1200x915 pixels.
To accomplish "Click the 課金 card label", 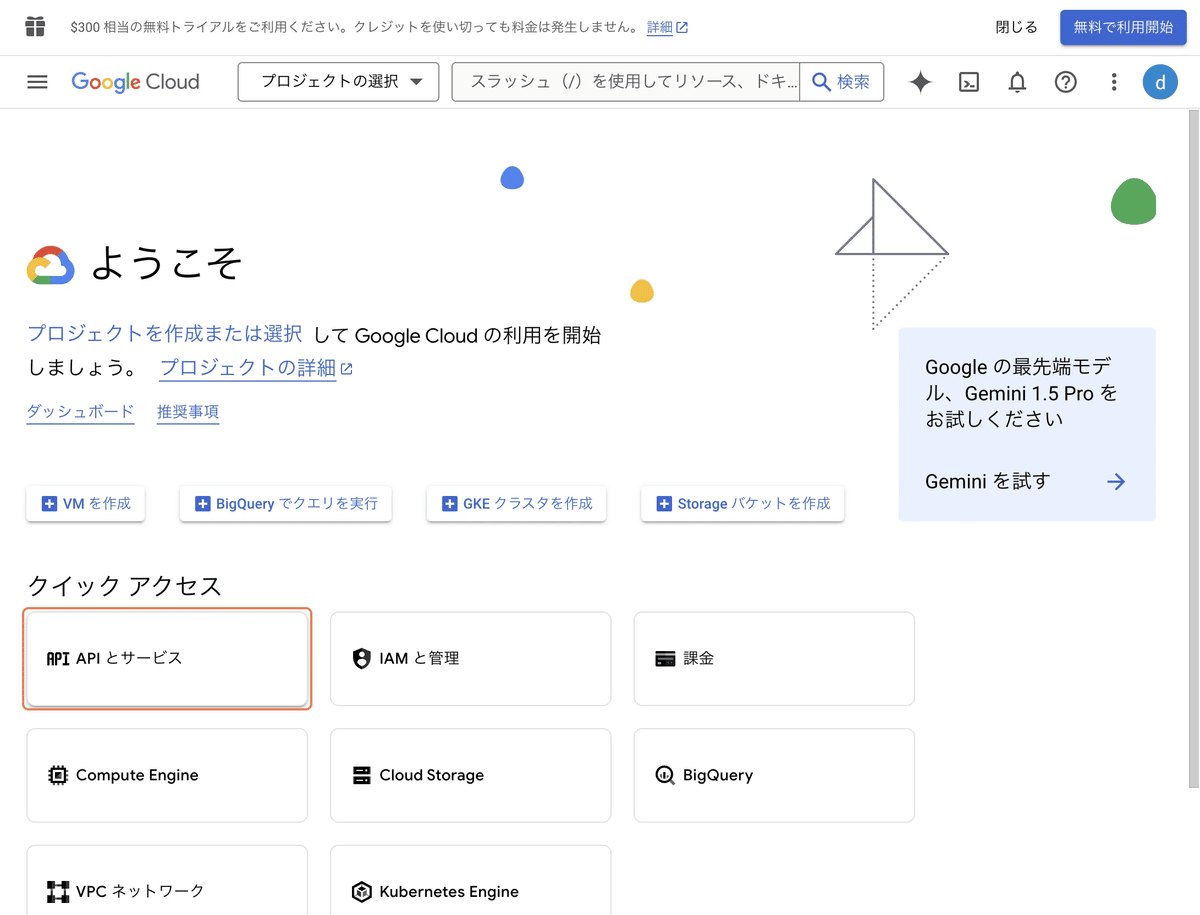I will point(698,659).
